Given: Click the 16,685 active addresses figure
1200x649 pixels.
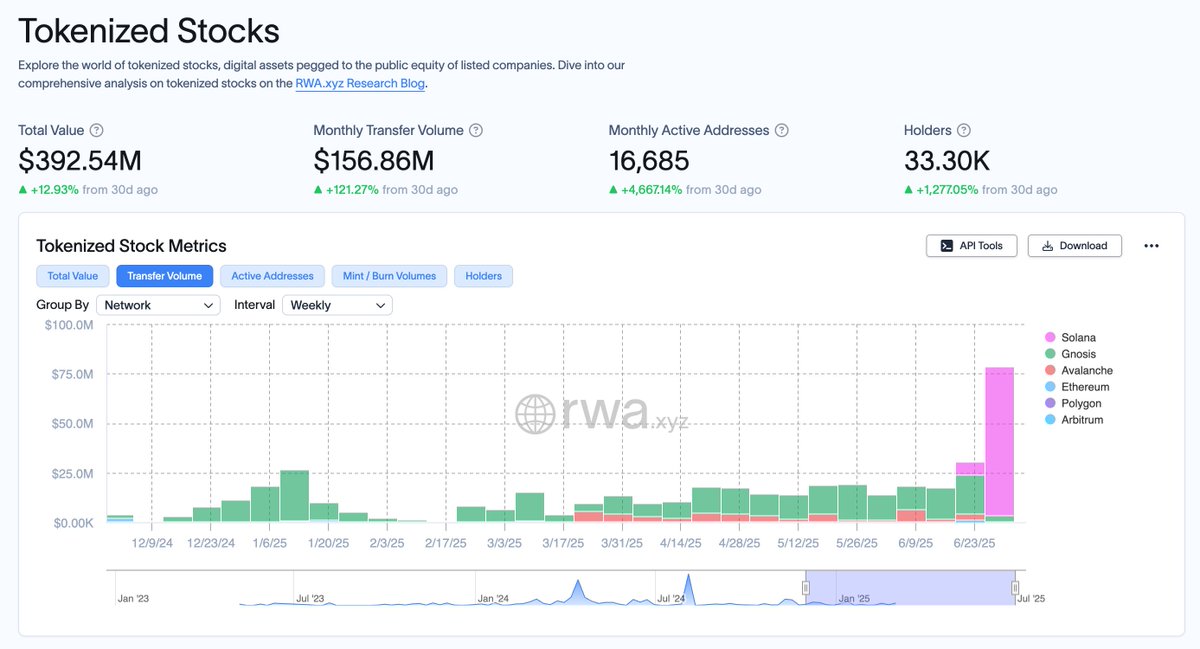Looking at the screenshot, I should 649,160.
